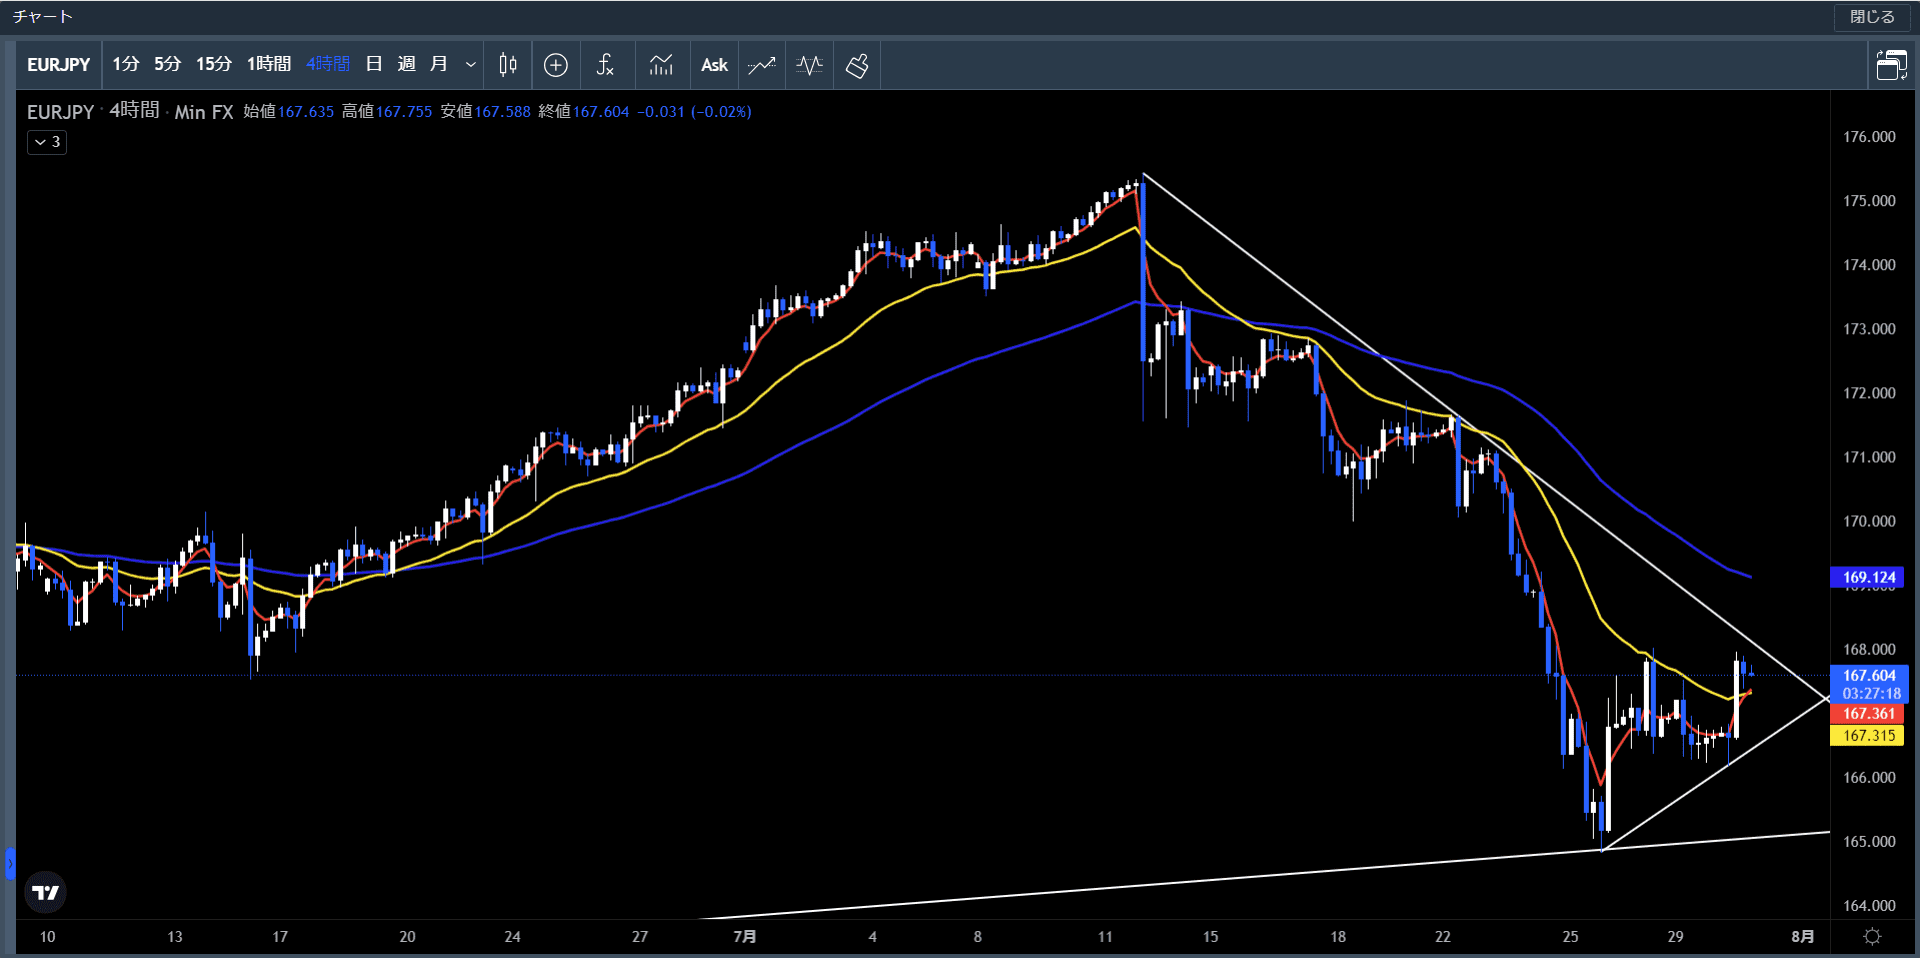Switch to the weekly 週 timeframe
The height and width of the screenshot is (958, 1920).
click(406, 64)
